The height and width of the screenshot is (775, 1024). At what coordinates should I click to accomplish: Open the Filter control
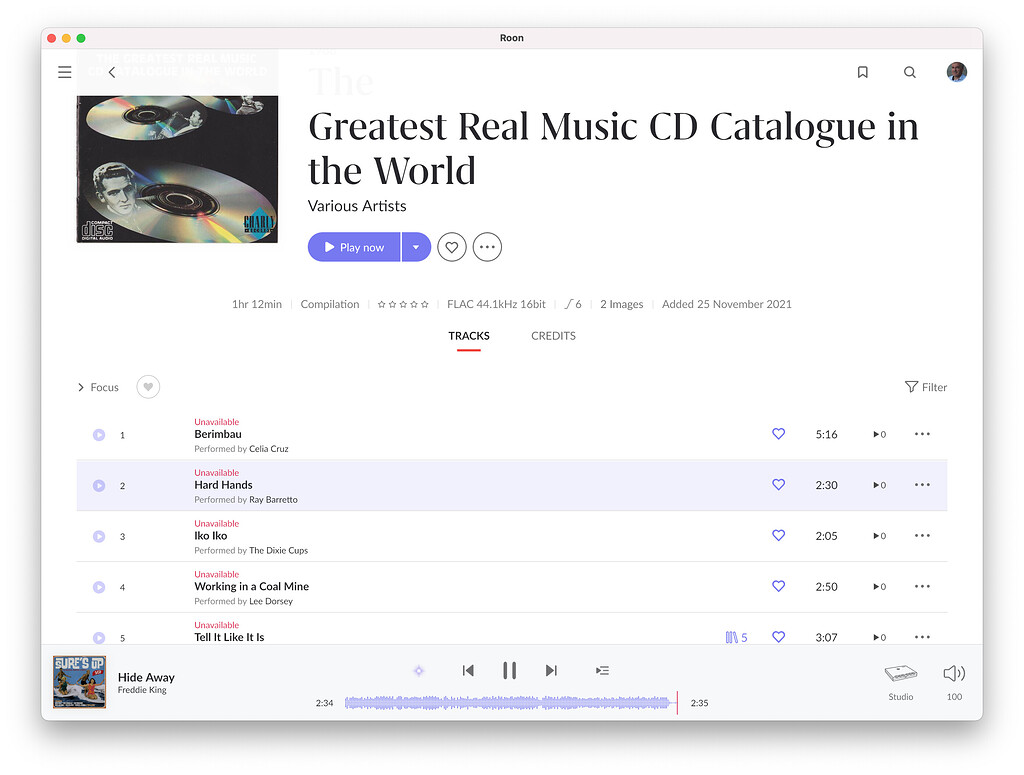924,387
